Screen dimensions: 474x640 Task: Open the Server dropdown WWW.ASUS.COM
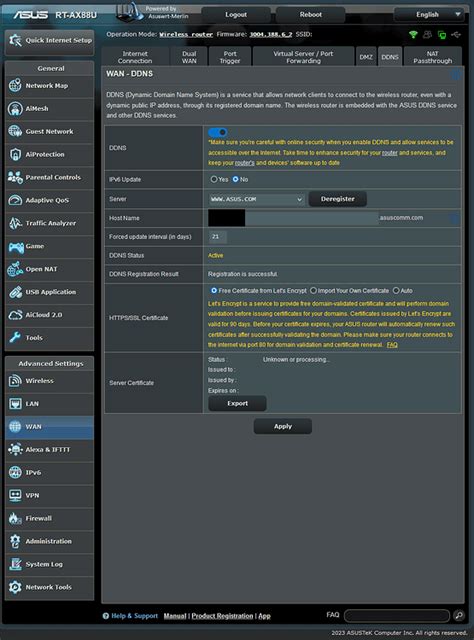click(x=256, y=199)
